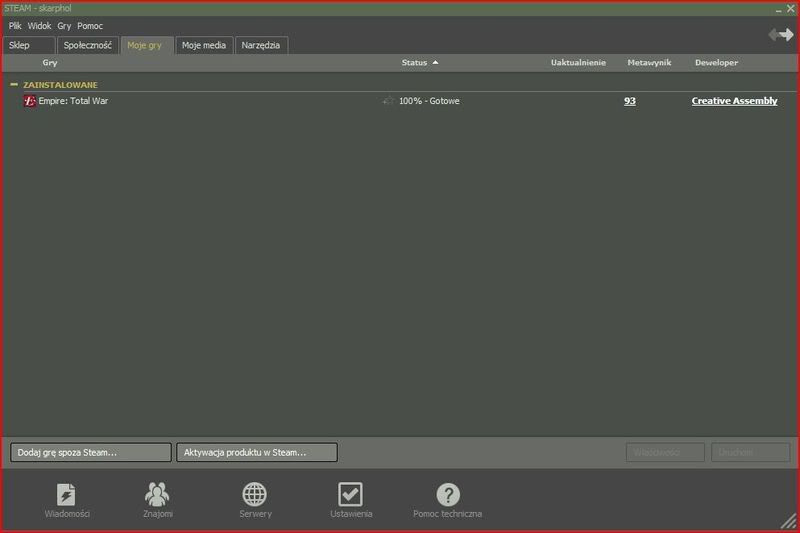Click the 100% - Gotowe status text
The width and height of the screenshot is (800, 533).
coord(429,101)
